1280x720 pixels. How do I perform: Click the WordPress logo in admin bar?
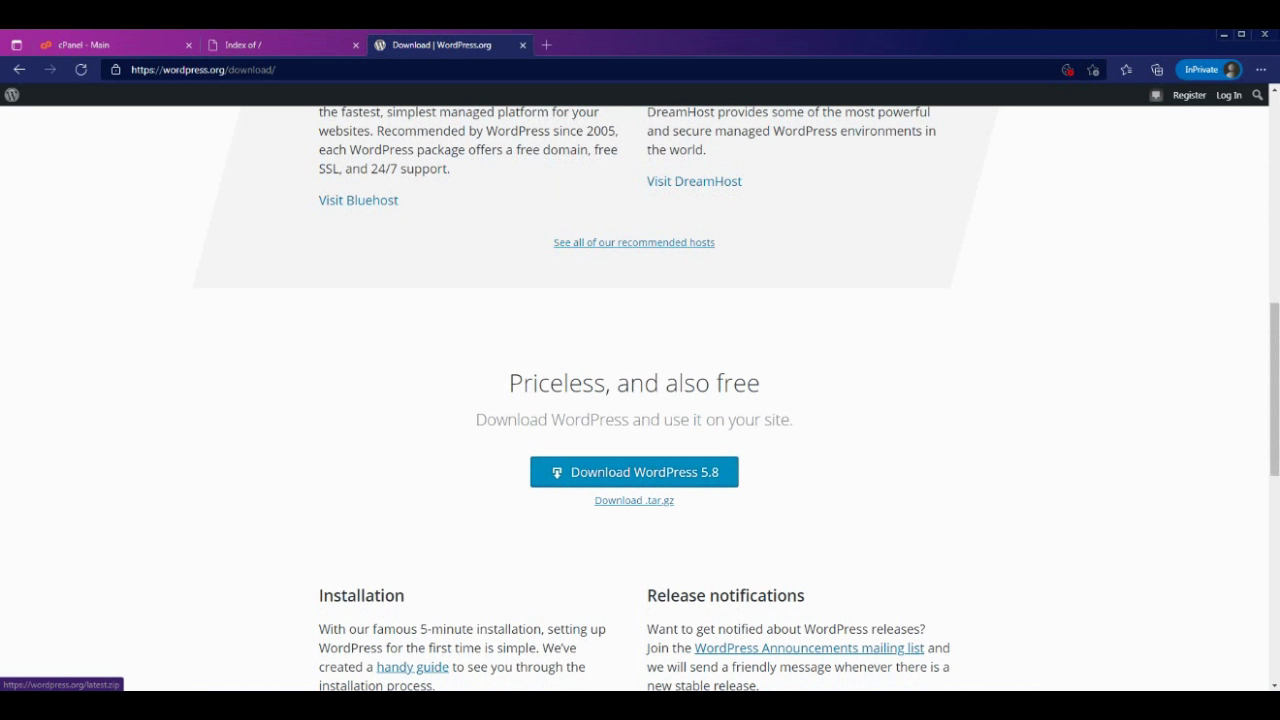tap(12, 95)
